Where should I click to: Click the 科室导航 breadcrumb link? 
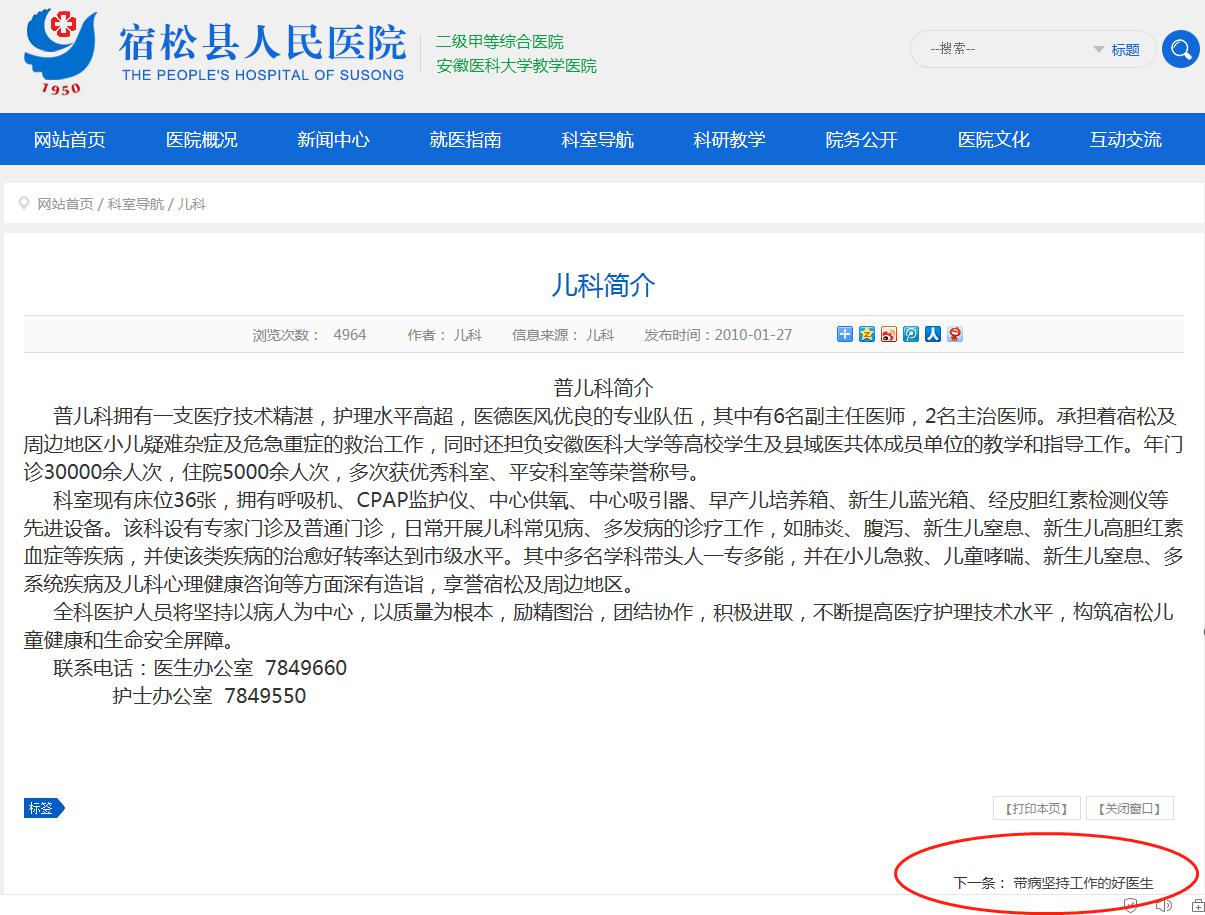[x=135, y=204]
